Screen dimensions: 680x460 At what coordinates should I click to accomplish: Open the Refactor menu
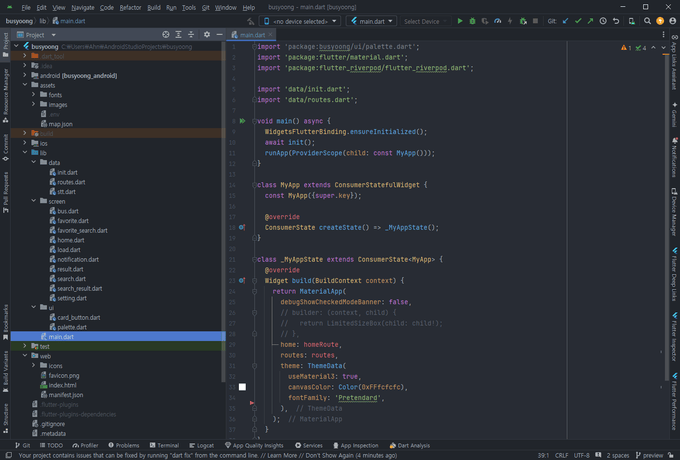tap(130, 7)
